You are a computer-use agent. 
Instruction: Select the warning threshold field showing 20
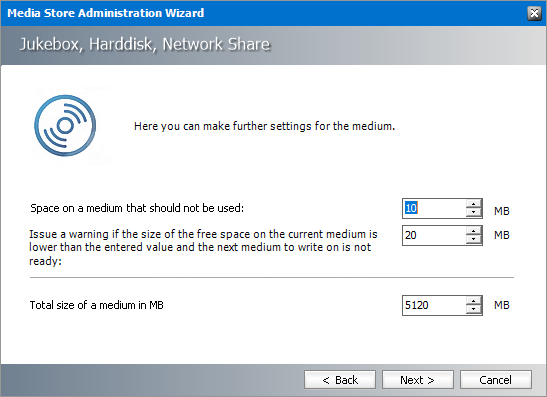[x=434, y=235]
